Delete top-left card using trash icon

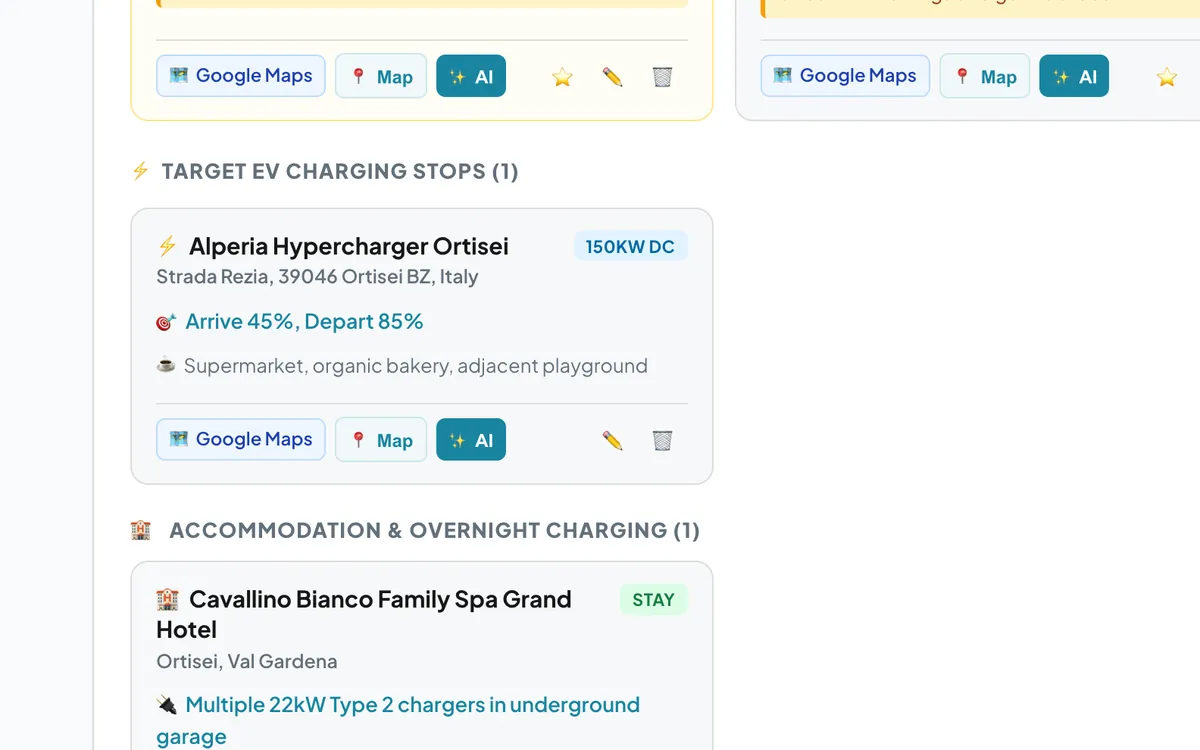[662, 77]
